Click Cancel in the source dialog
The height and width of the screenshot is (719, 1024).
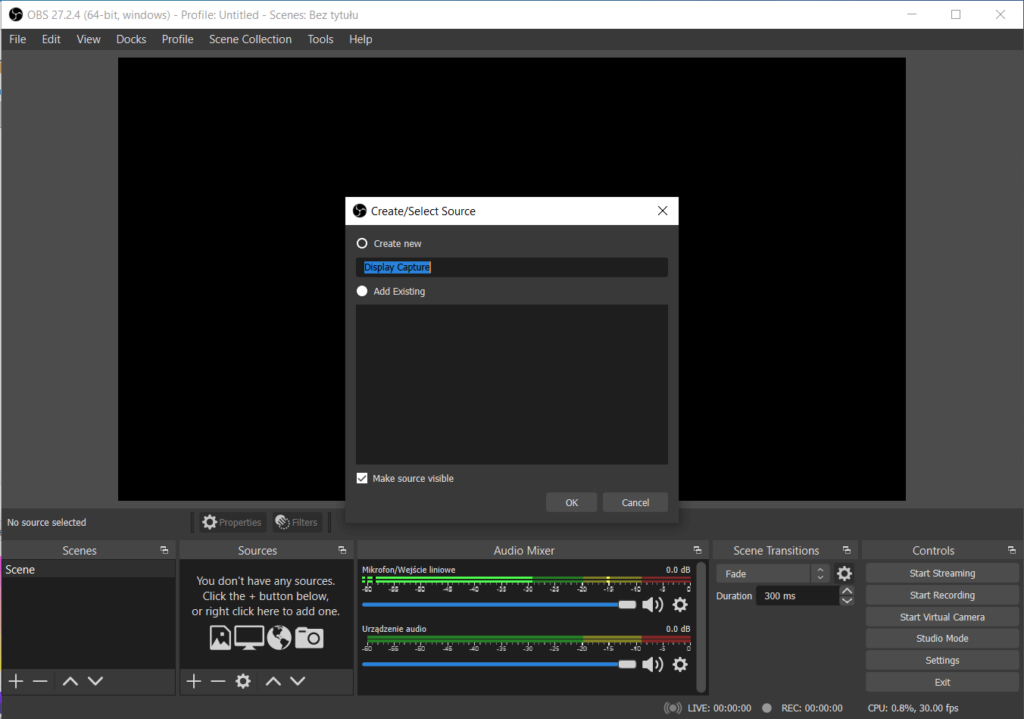635,502
